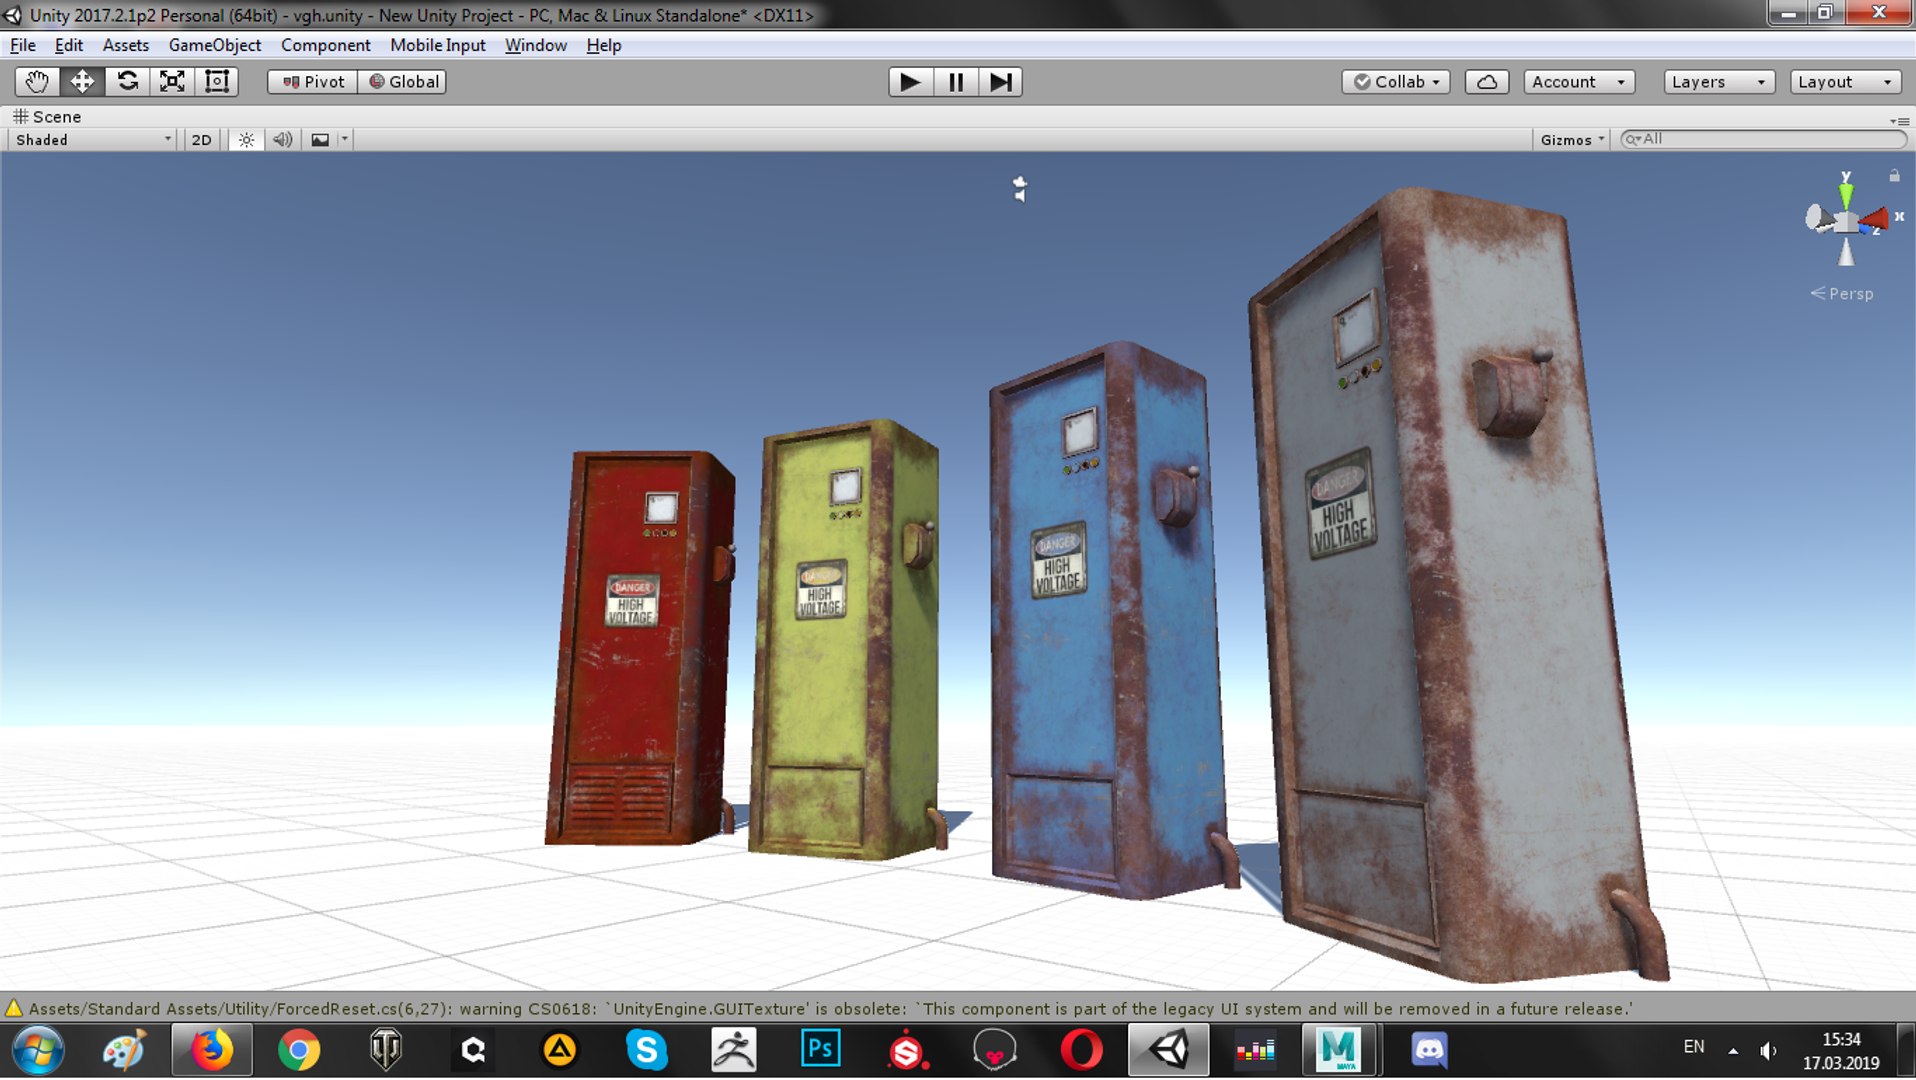Toggle scene lighting
This screenshot has width=1916, height=1080.
click(246, 140)
